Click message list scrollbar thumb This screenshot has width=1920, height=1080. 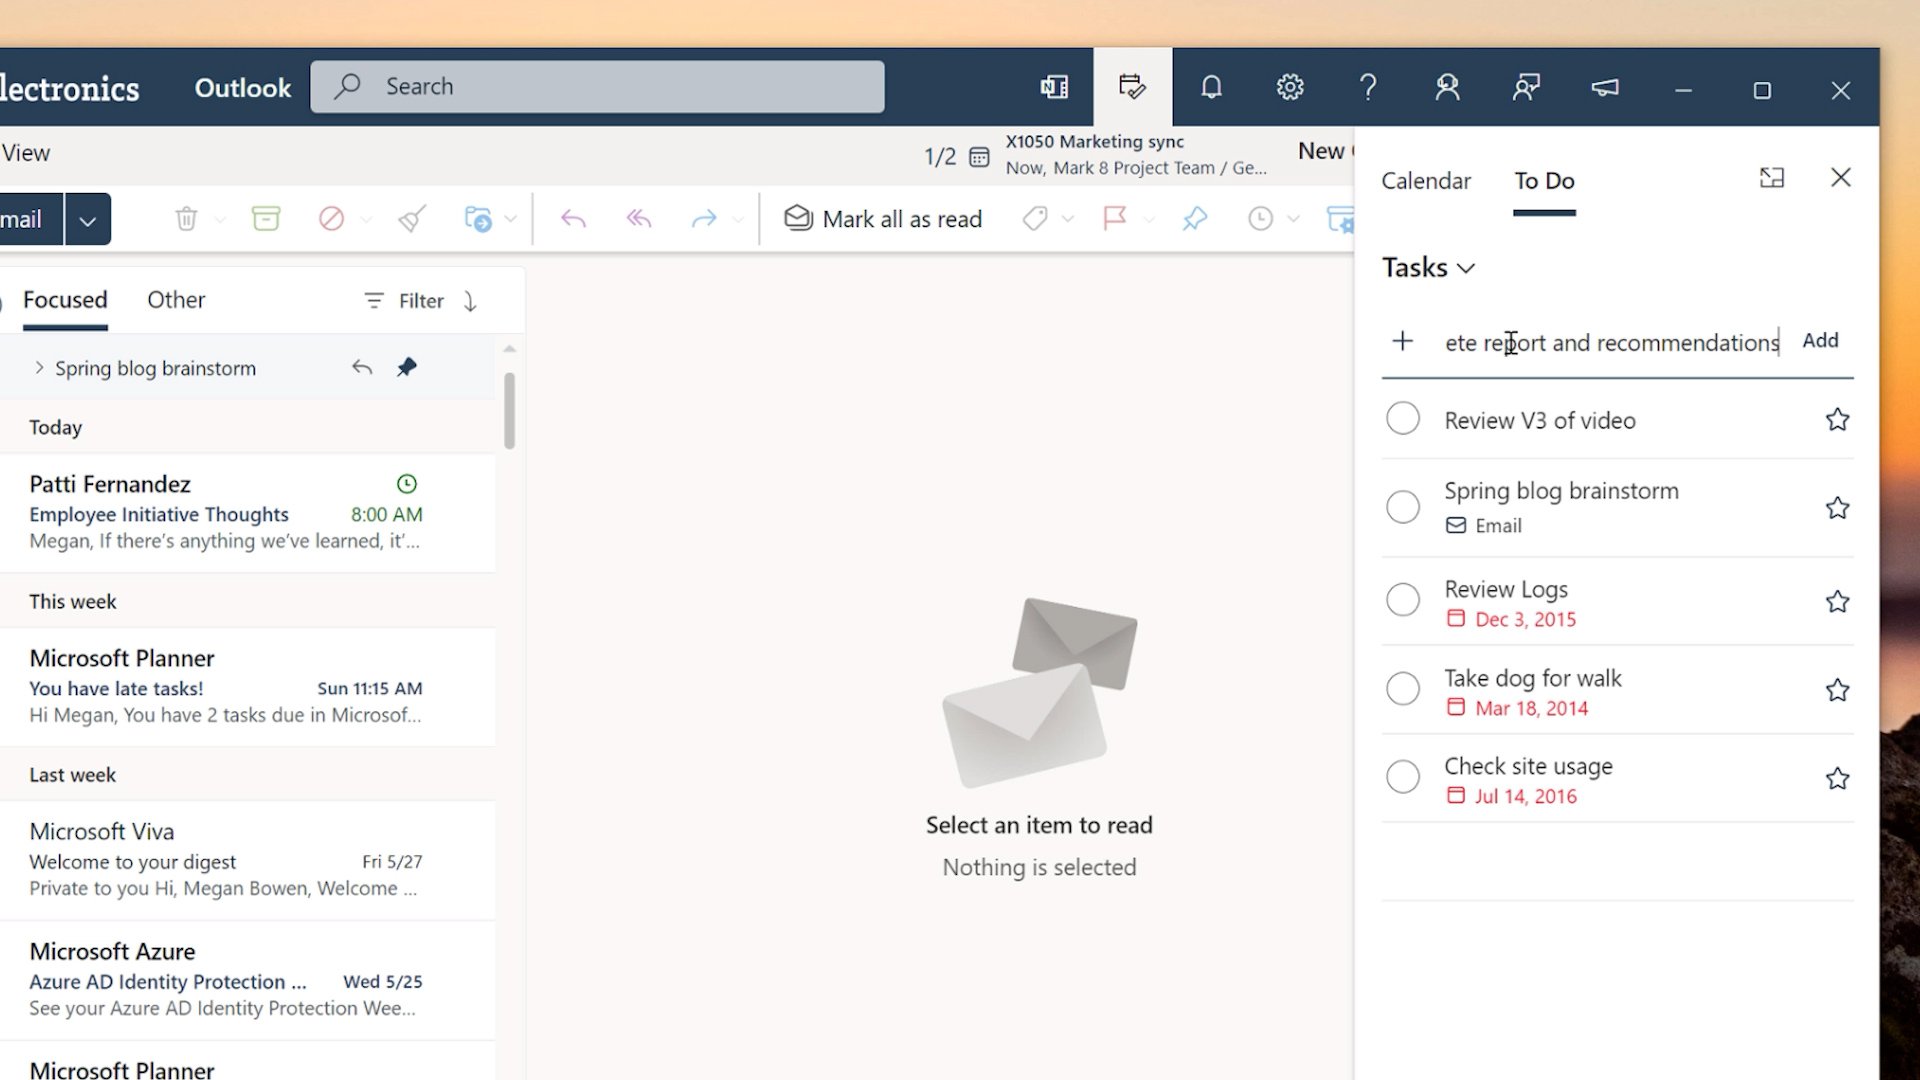pos(509,411)
